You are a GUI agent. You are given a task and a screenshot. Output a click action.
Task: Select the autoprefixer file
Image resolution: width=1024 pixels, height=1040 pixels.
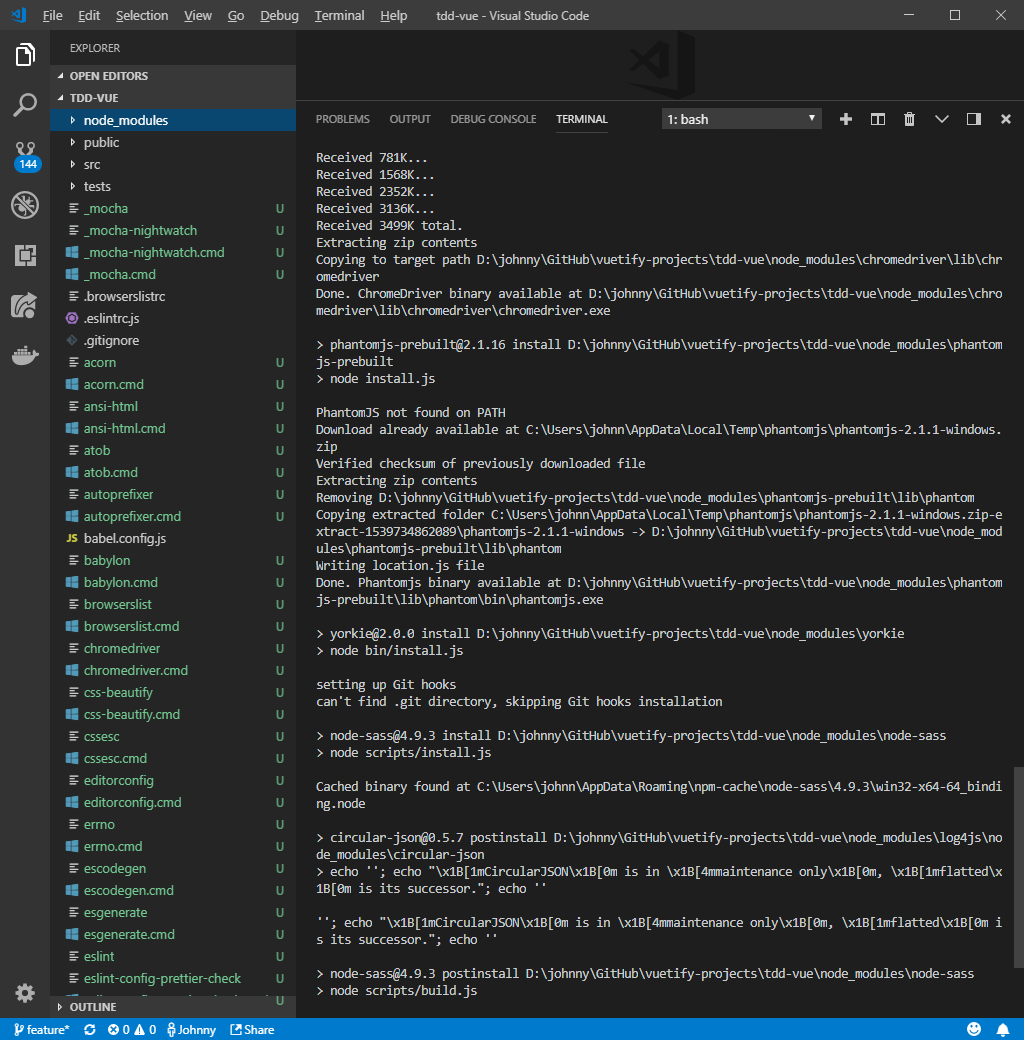[173, 494]
